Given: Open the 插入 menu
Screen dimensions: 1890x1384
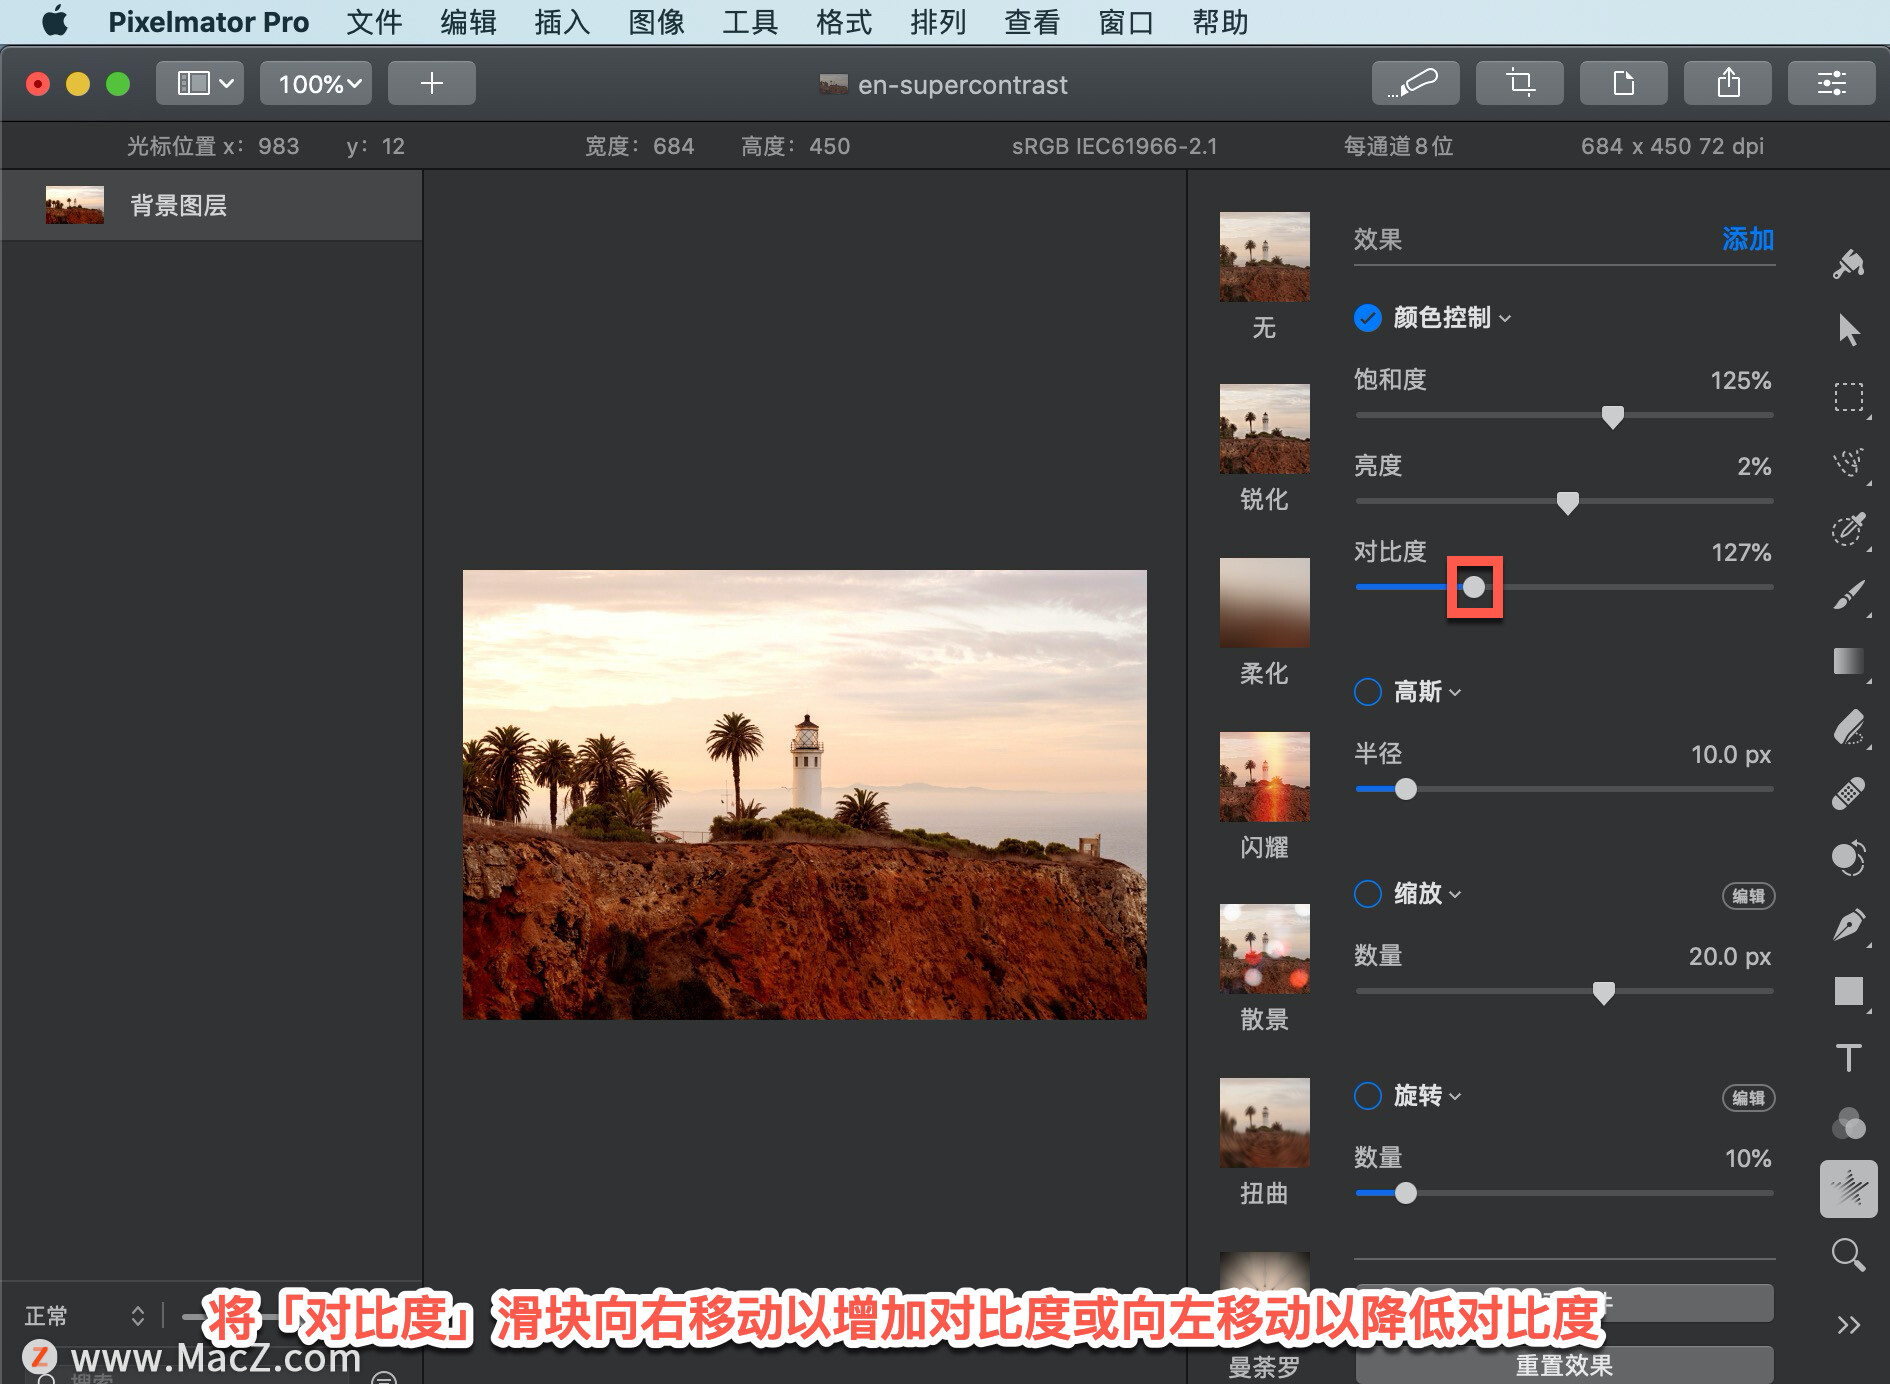Looking at the screenshot, I should click(x=562, y=22).
